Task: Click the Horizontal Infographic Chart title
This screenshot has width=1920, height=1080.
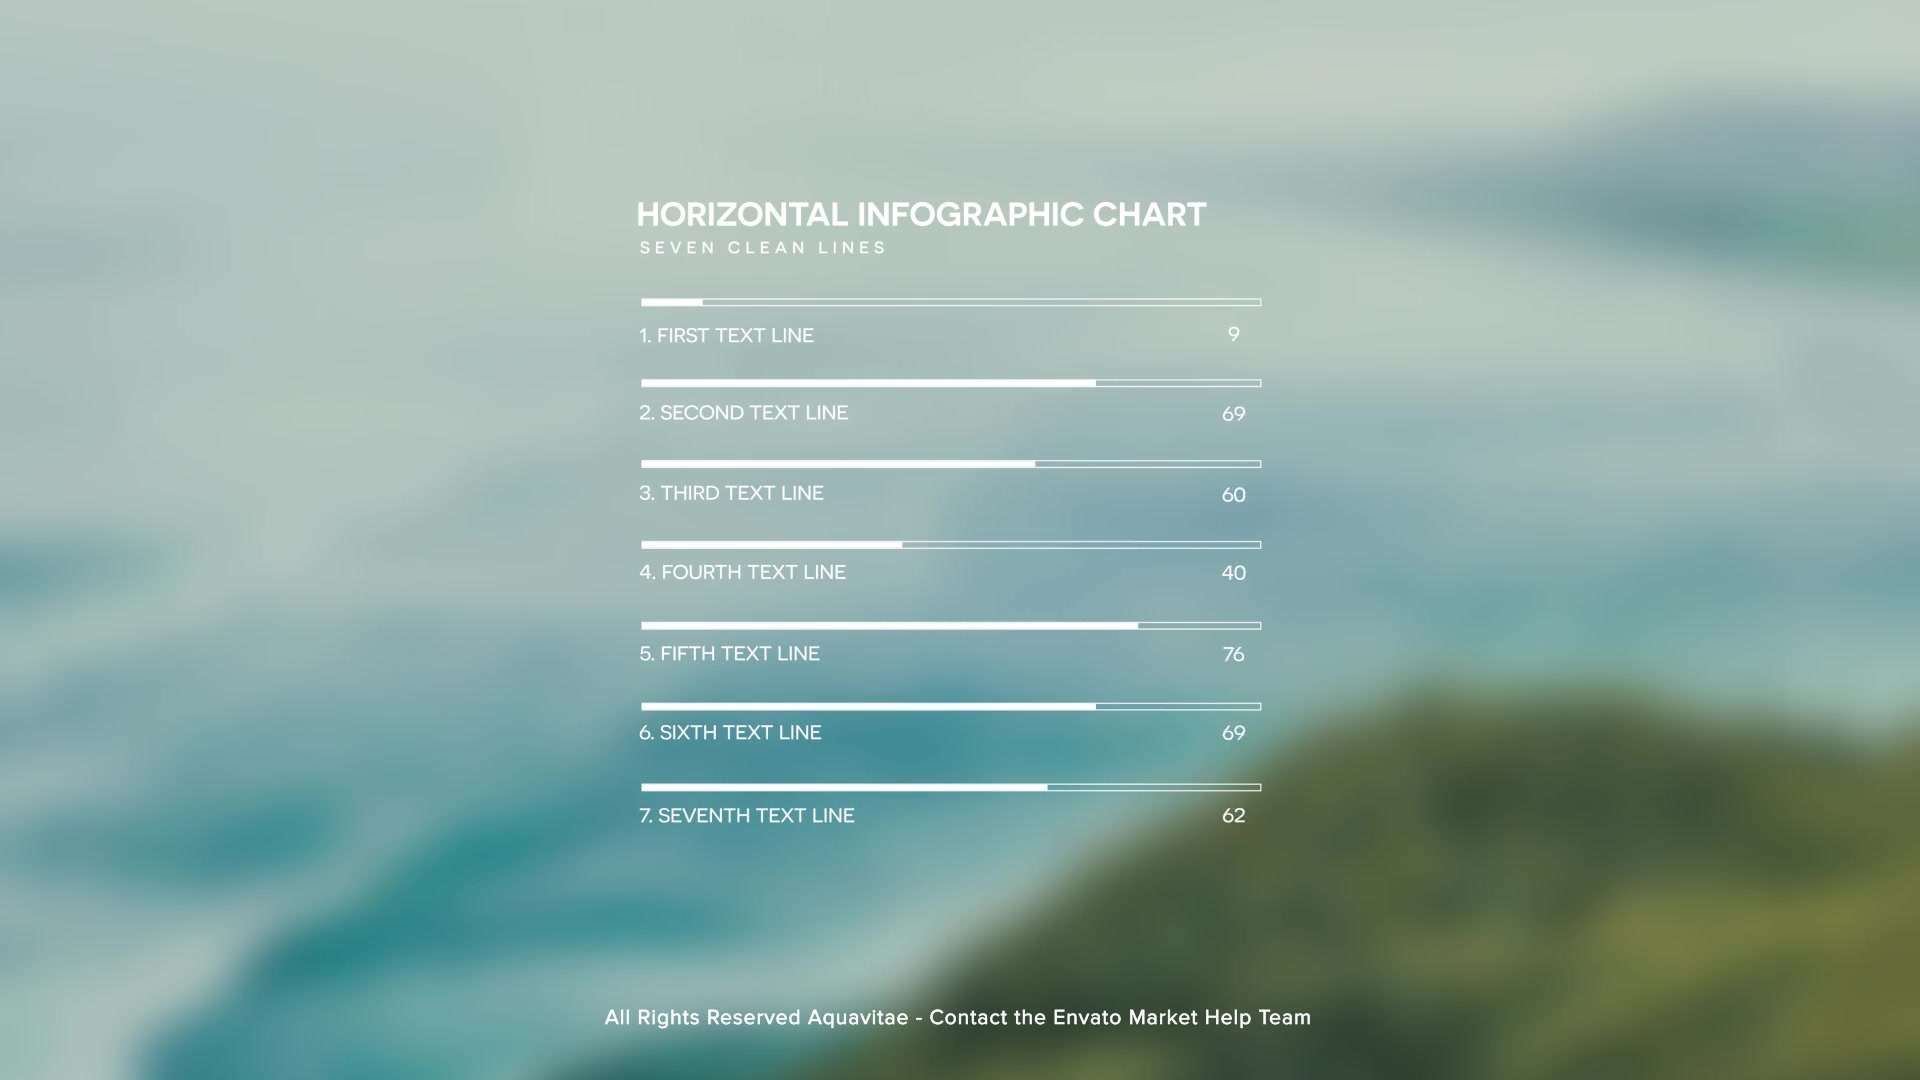Action: 921,215
